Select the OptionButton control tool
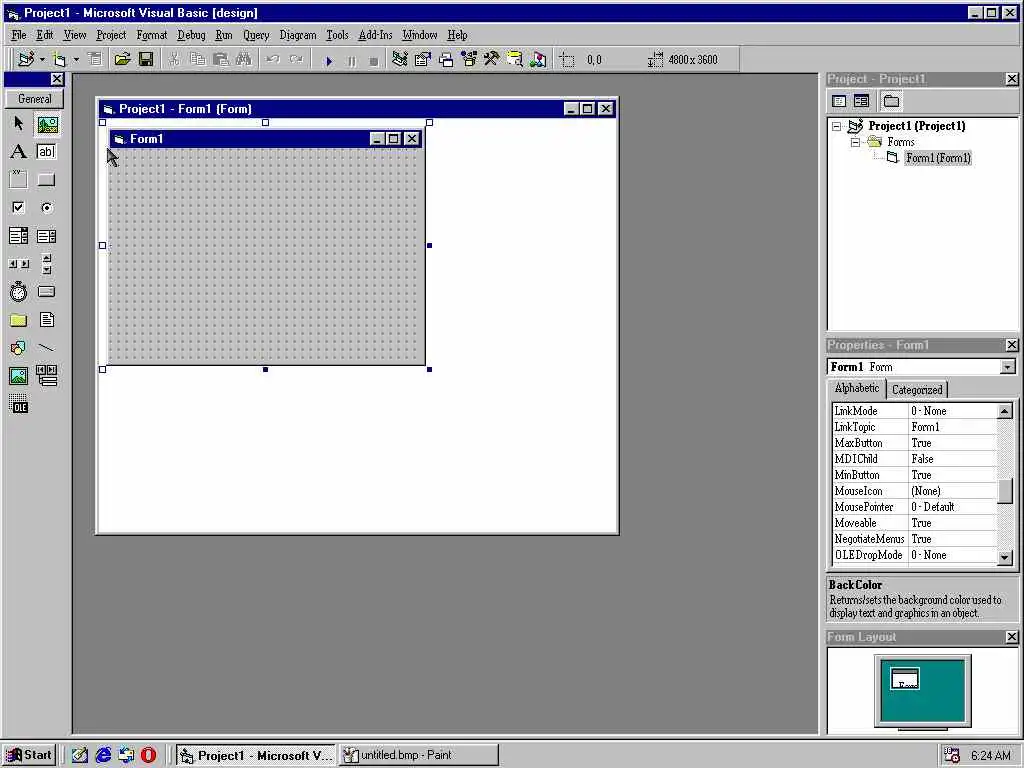The image size is (1024, 768). pyautogui.click(x=46, y=208)
